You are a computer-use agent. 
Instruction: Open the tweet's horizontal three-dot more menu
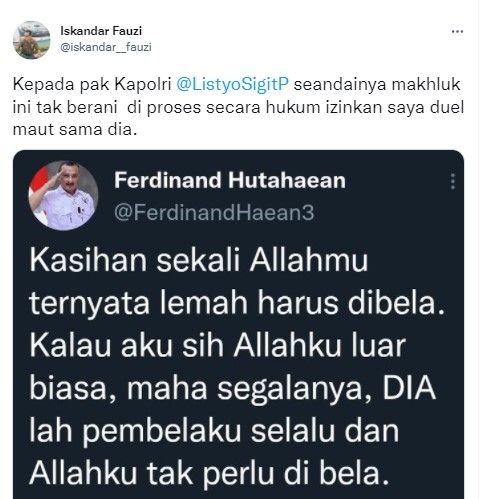coord(457,32)
